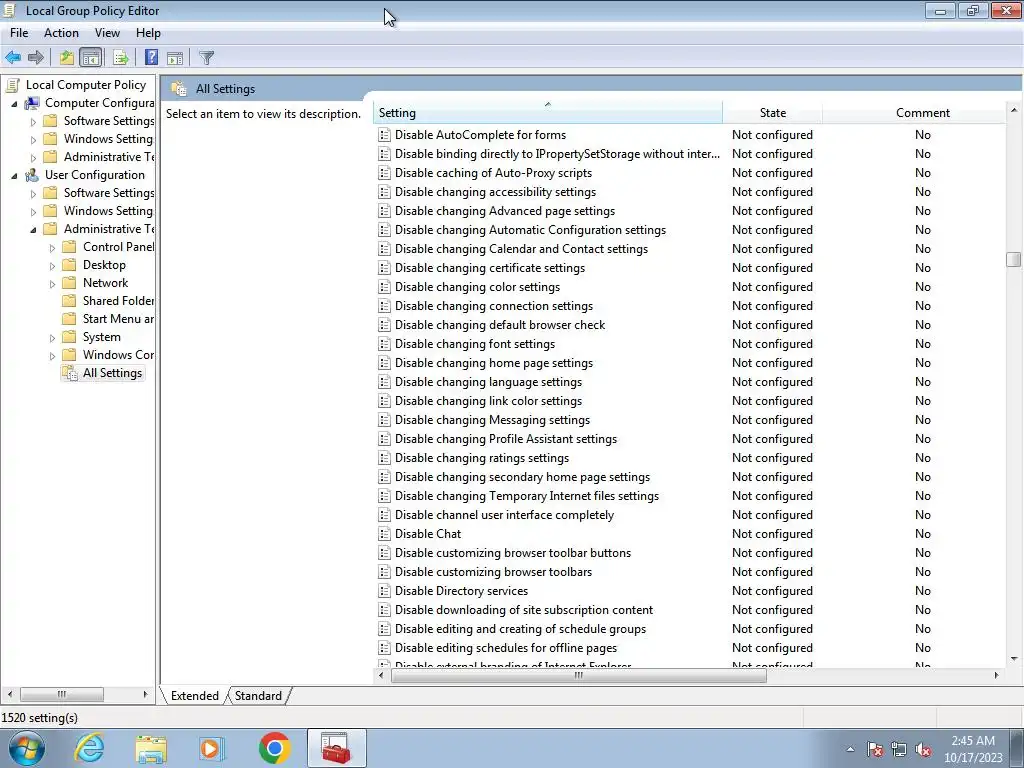Image resolution: width=1024 pixels, height=768 pixels.
Task: Click the settings list scroll down arrow
Action: click(x=1014, y=658)
